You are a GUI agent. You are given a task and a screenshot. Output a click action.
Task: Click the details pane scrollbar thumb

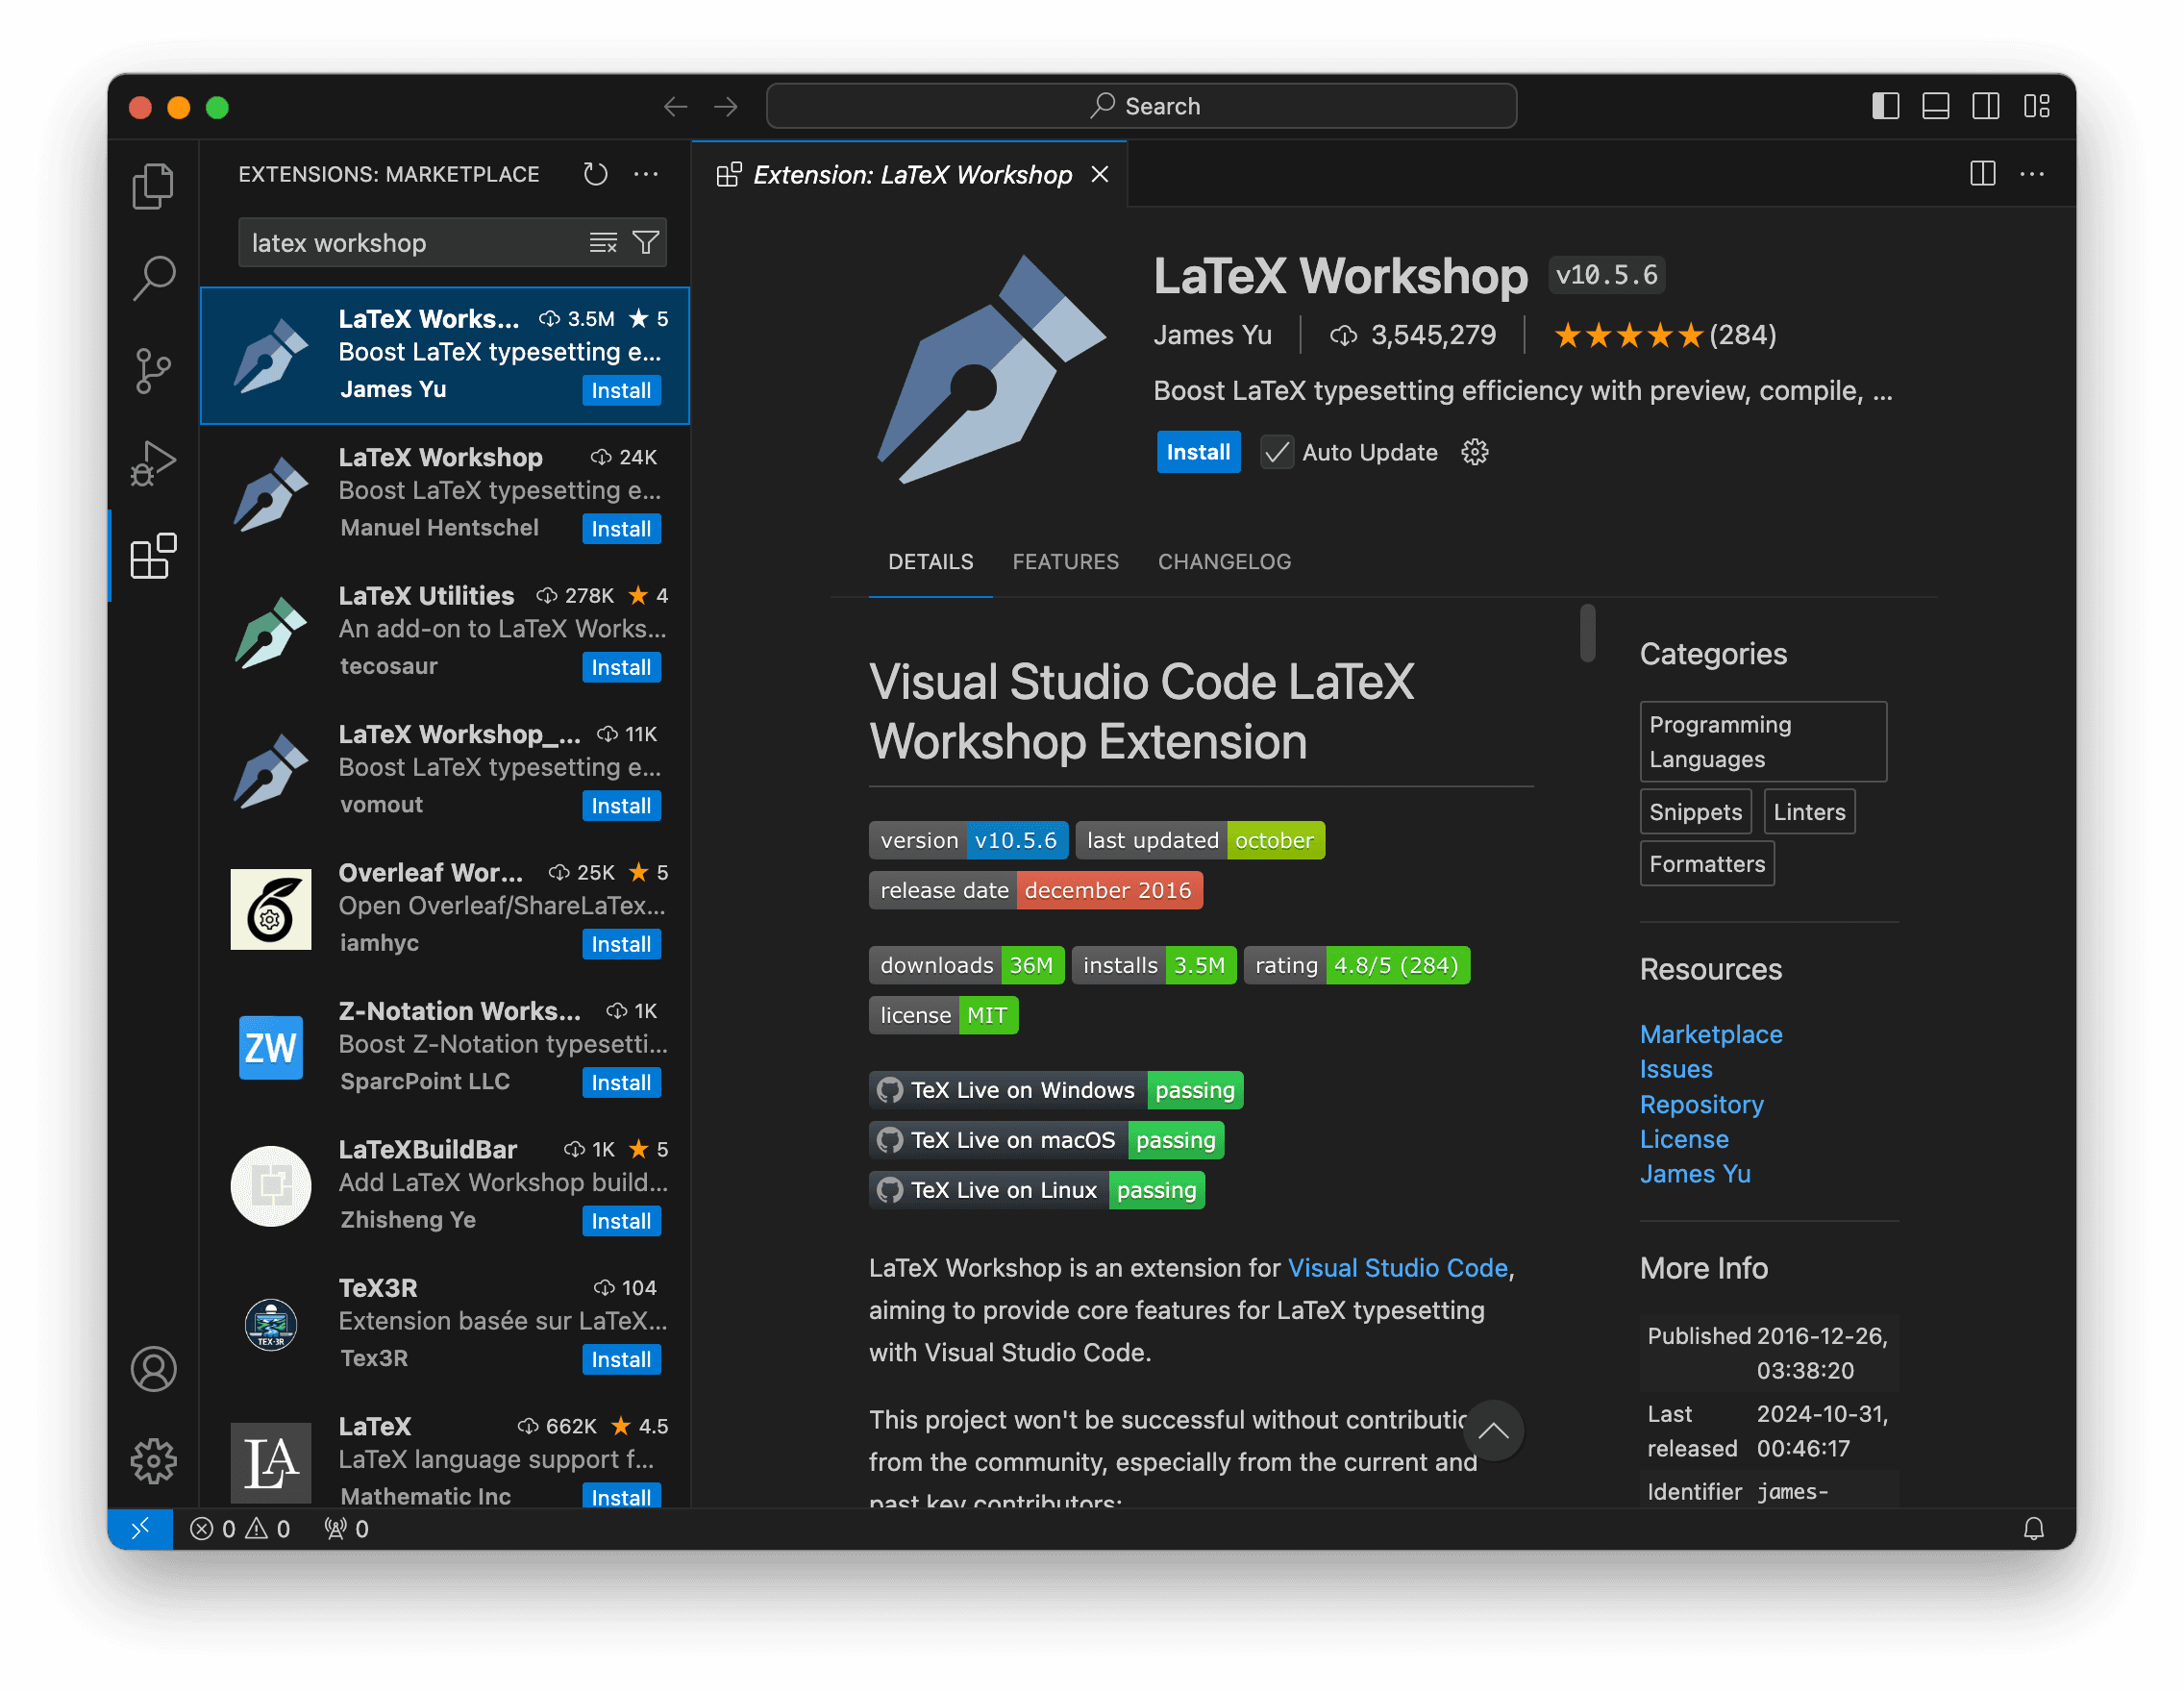[1587, 632]
